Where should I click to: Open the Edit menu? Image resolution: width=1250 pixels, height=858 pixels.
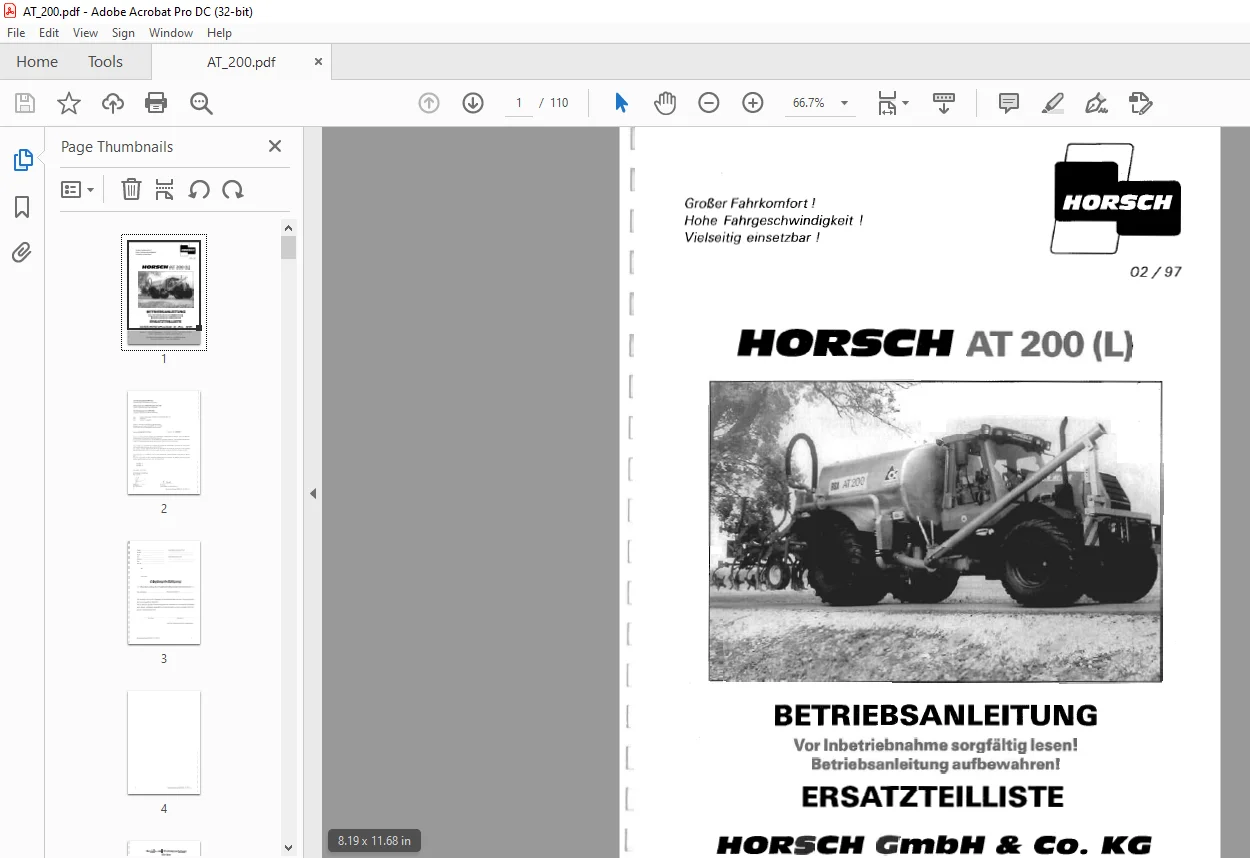point(49,33)
